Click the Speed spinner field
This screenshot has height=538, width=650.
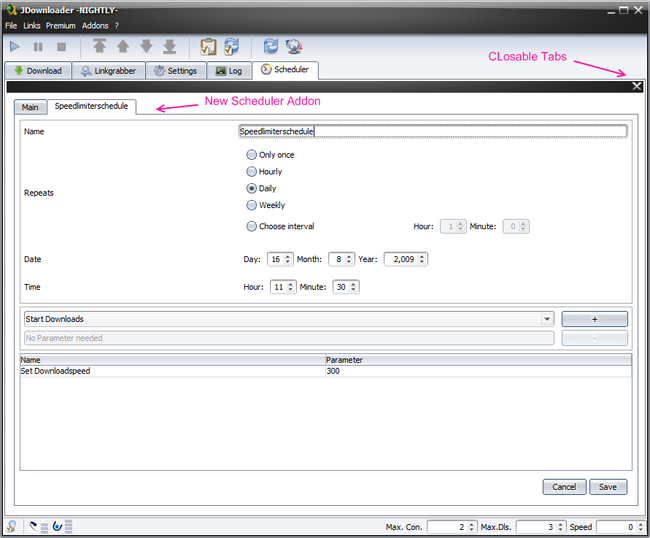pyautogui.click(x=621, y=527)
